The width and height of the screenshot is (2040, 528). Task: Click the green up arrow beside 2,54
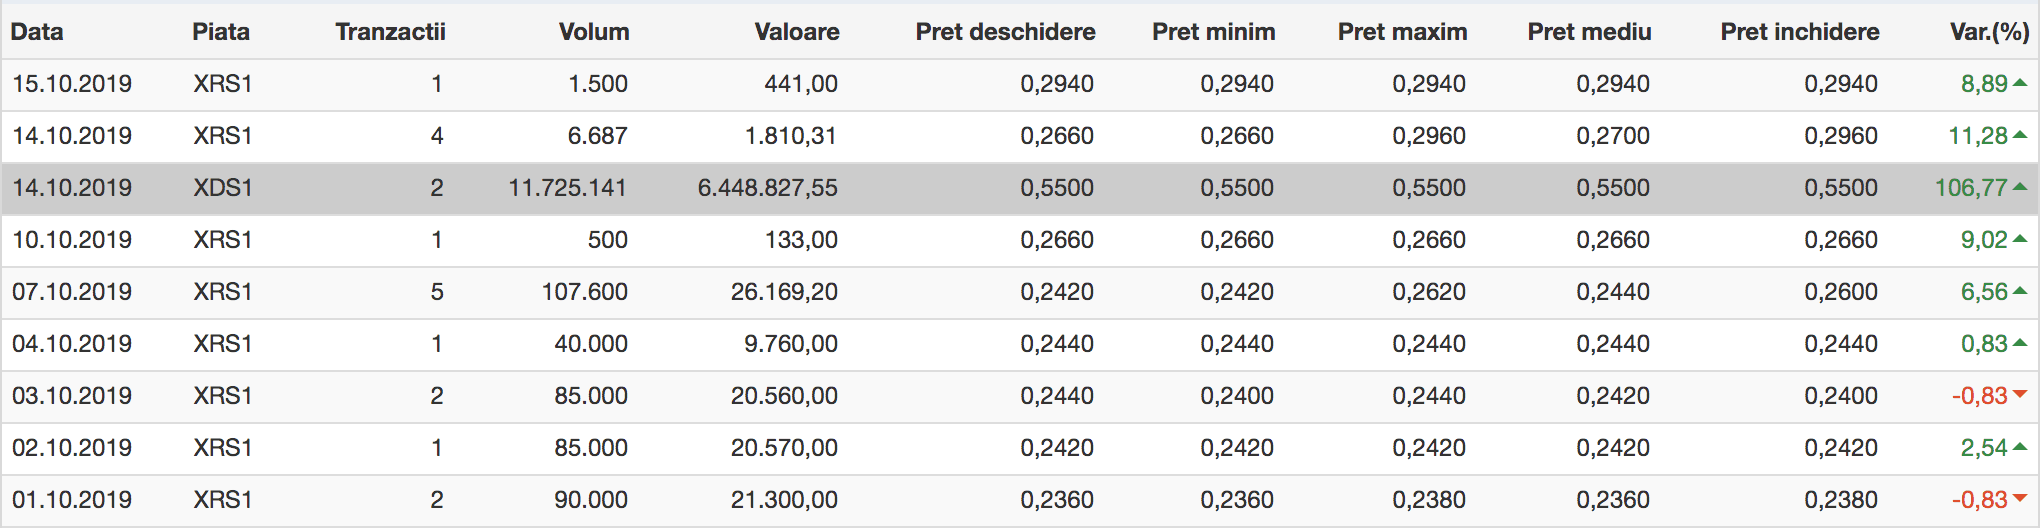[x=2020, y=447]
